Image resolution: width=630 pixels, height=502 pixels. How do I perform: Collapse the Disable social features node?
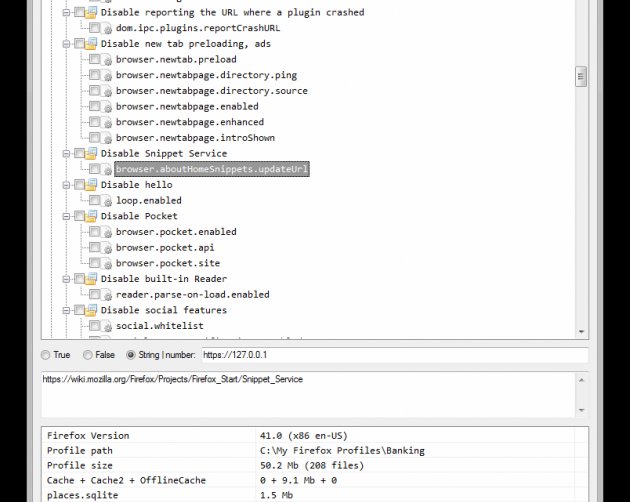click(x=66, y=310)
